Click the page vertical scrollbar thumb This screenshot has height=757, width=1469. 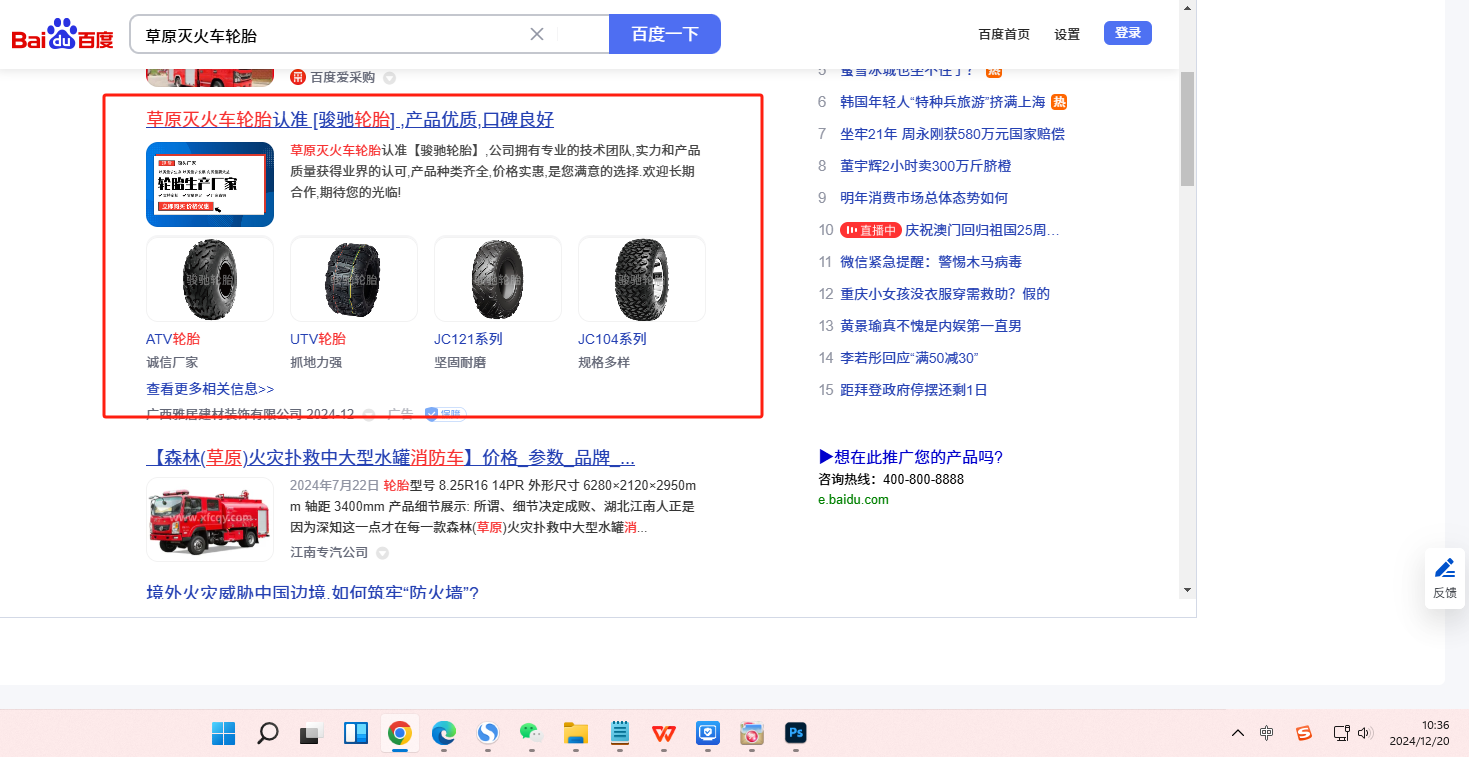(x=1187, y=128)
